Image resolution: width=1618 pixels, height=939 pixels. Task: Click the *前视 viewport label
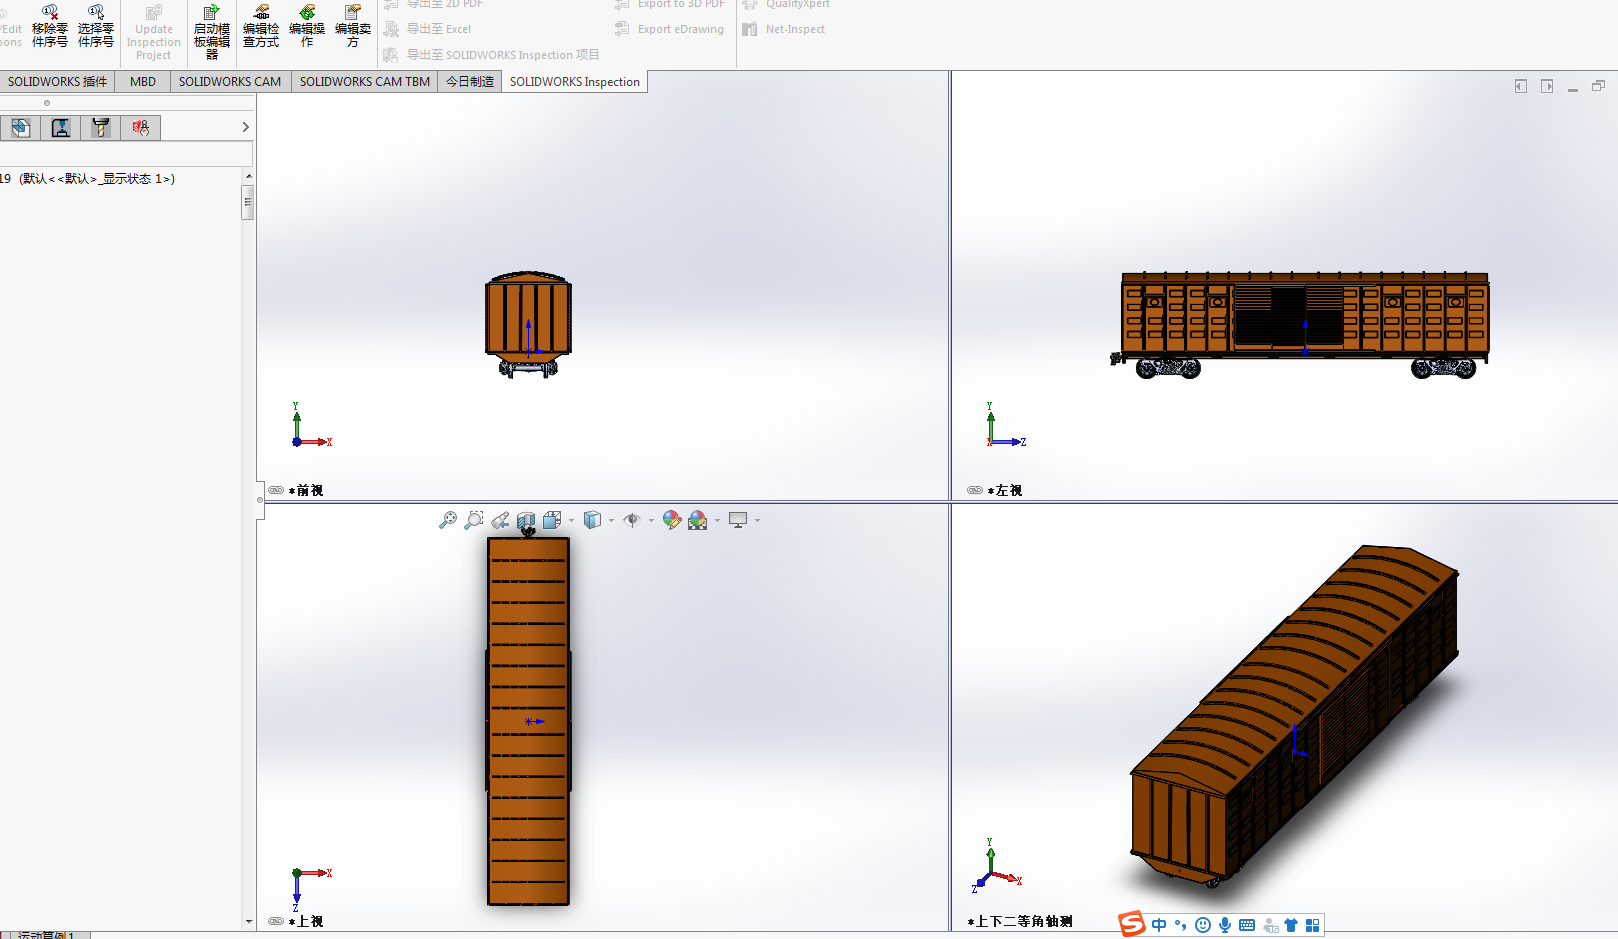coord(306,490)
